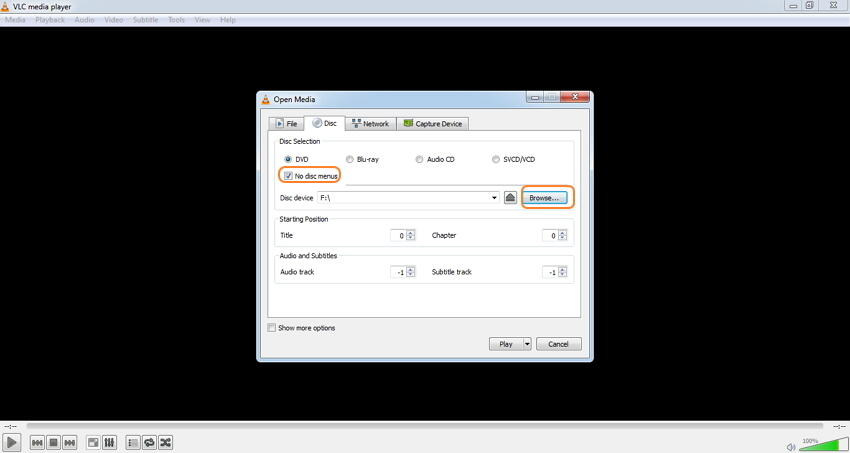
Task: Open the Playback menu
Action: 50,20
